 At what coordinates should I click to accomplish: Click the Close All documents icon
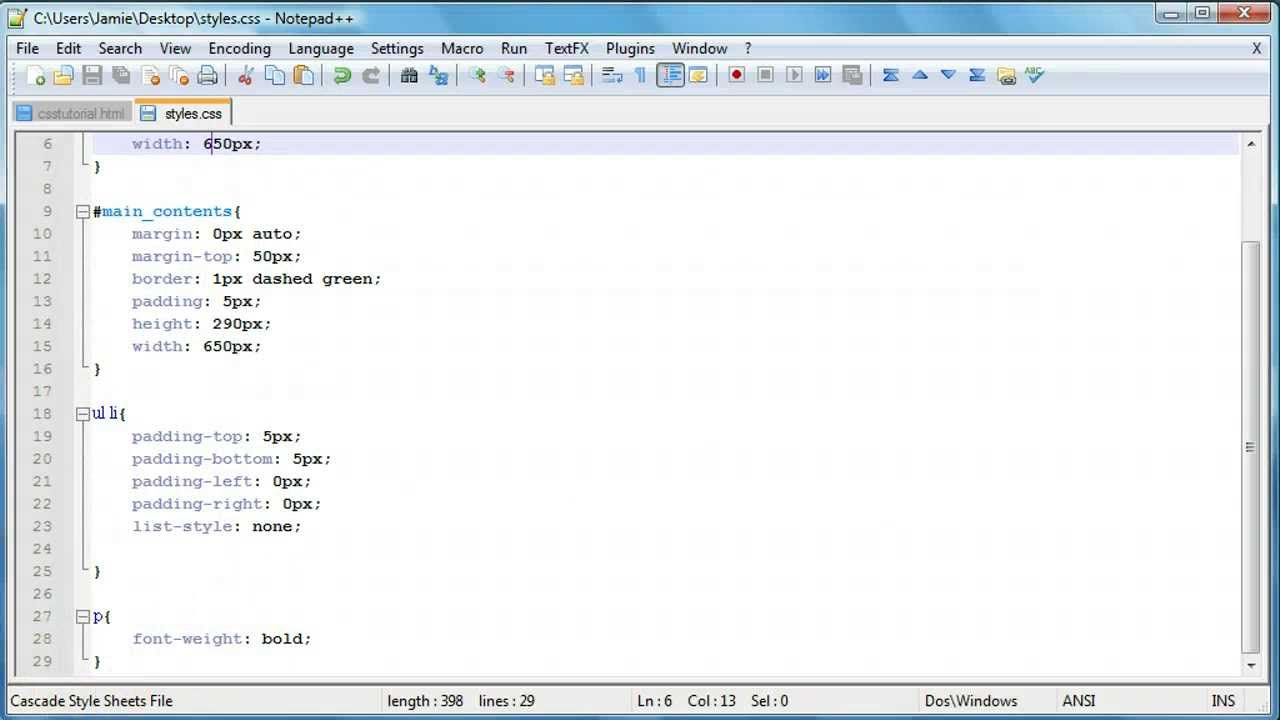coord(179,76)
